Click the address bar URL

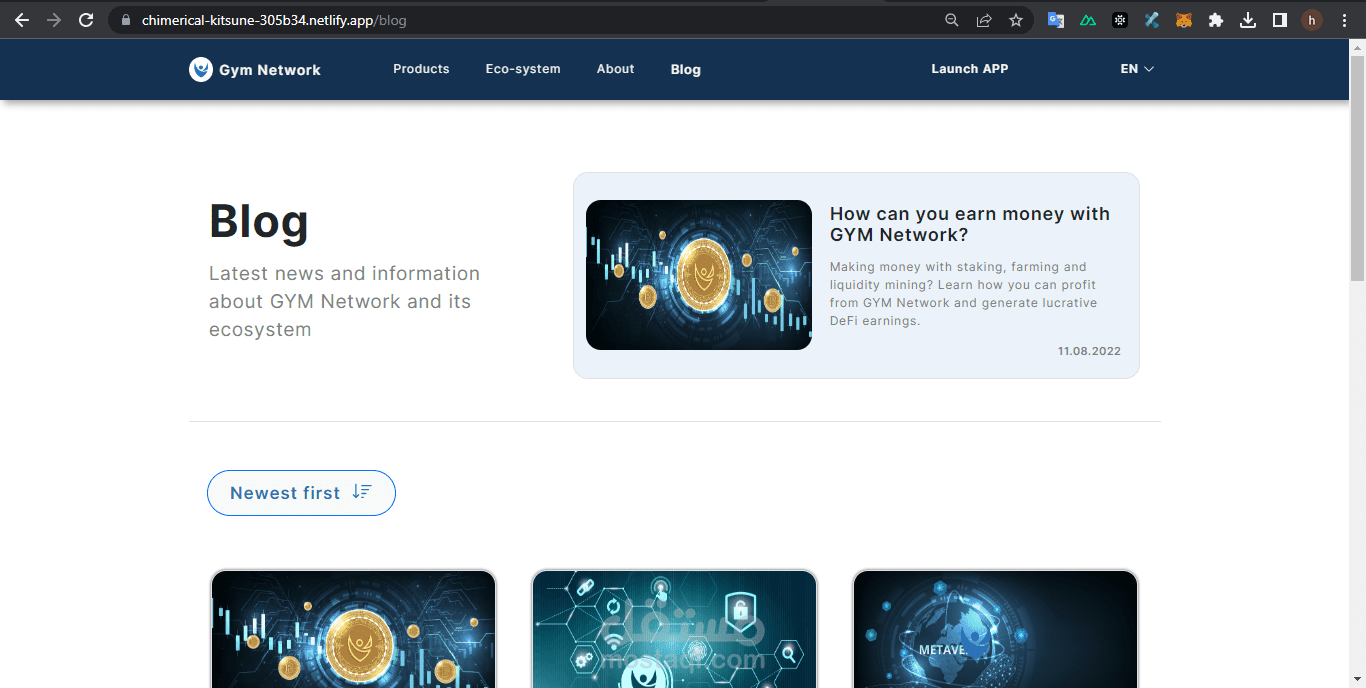coord(274,20)
